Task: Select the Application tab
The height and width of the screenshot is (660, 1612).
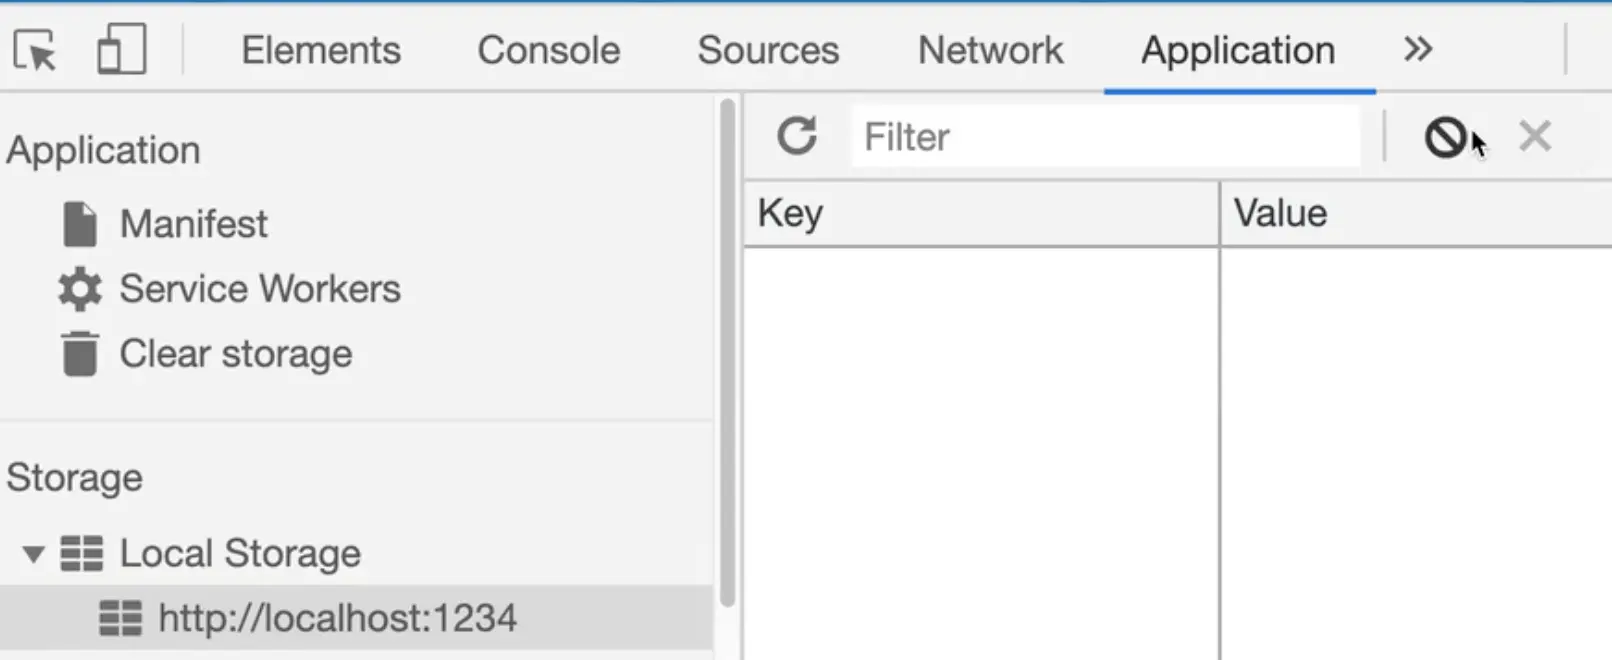Action: 1238,50
